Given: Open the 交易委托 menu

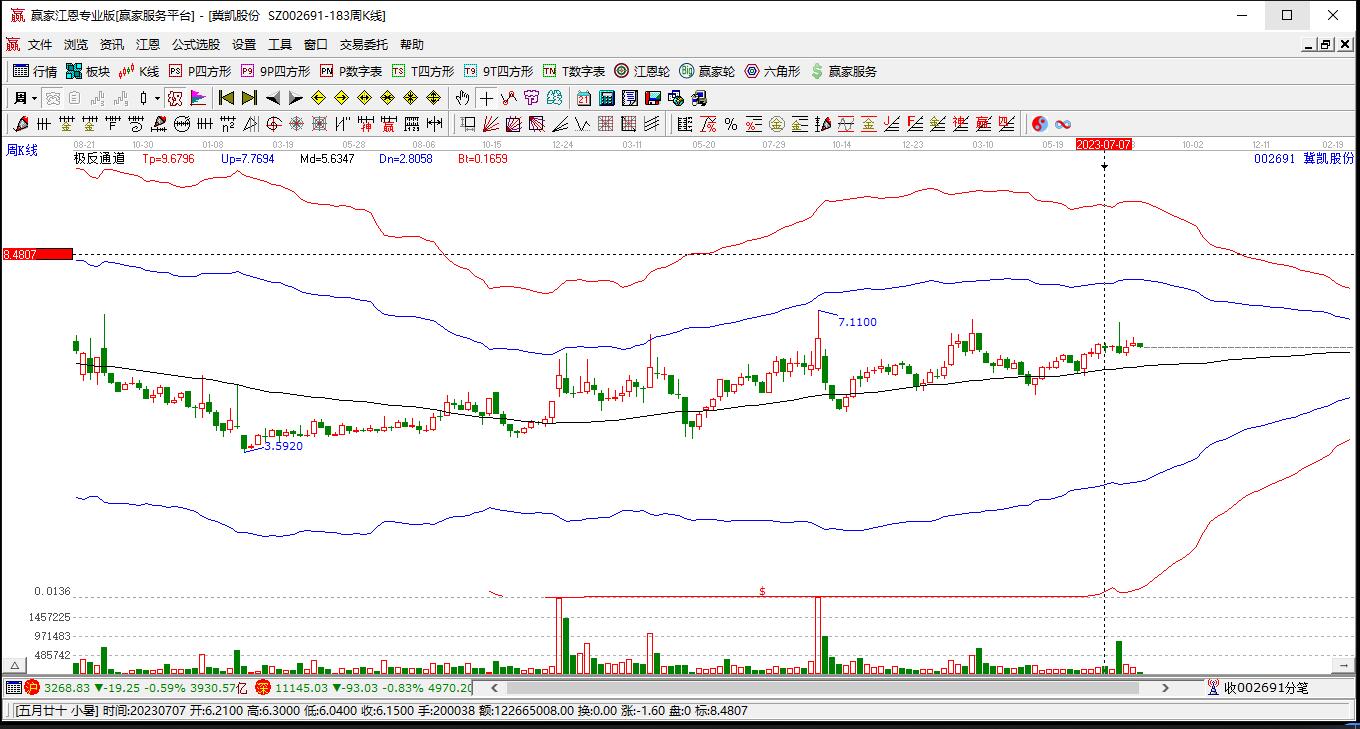Looking at the screenshot, I should (x=363, y=45).
